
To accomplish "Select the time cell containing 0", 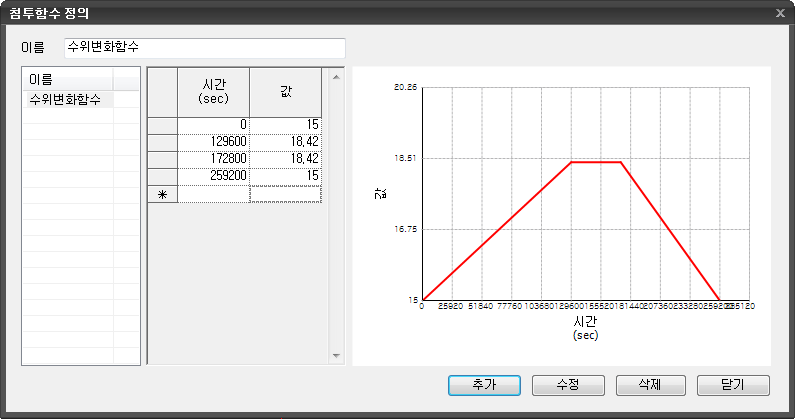I will pos(213,124).
